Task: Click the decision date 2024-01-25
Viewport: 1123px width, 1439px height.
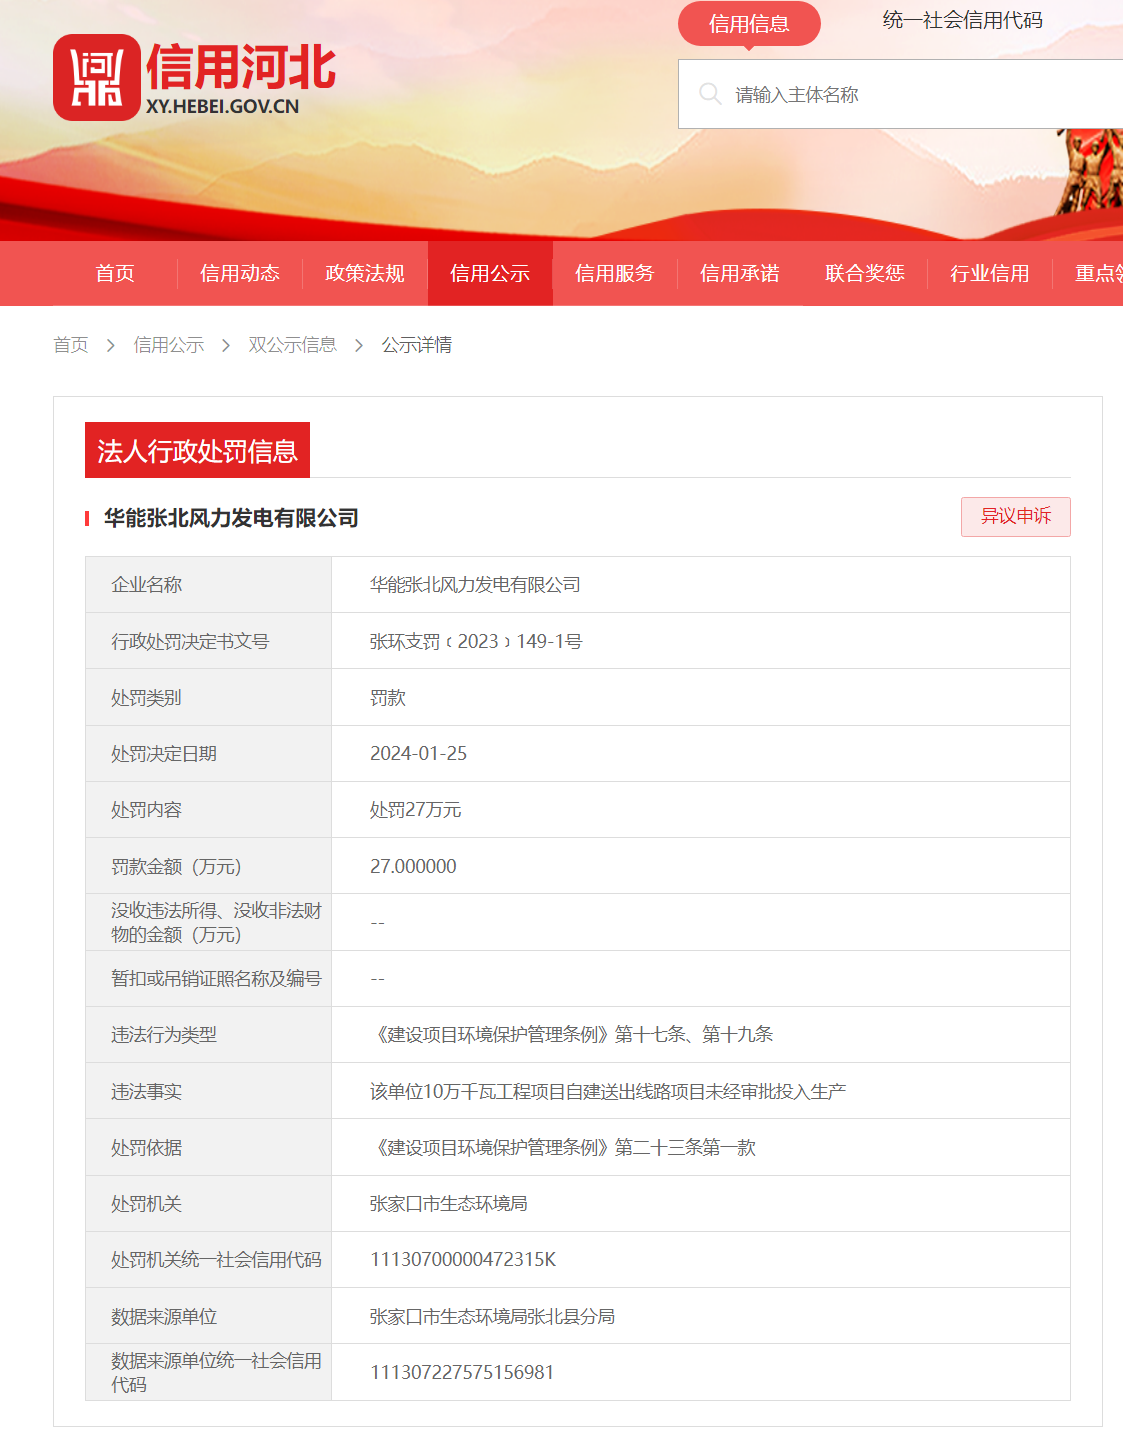Action: pyautogui.click(x=418, y=753)
